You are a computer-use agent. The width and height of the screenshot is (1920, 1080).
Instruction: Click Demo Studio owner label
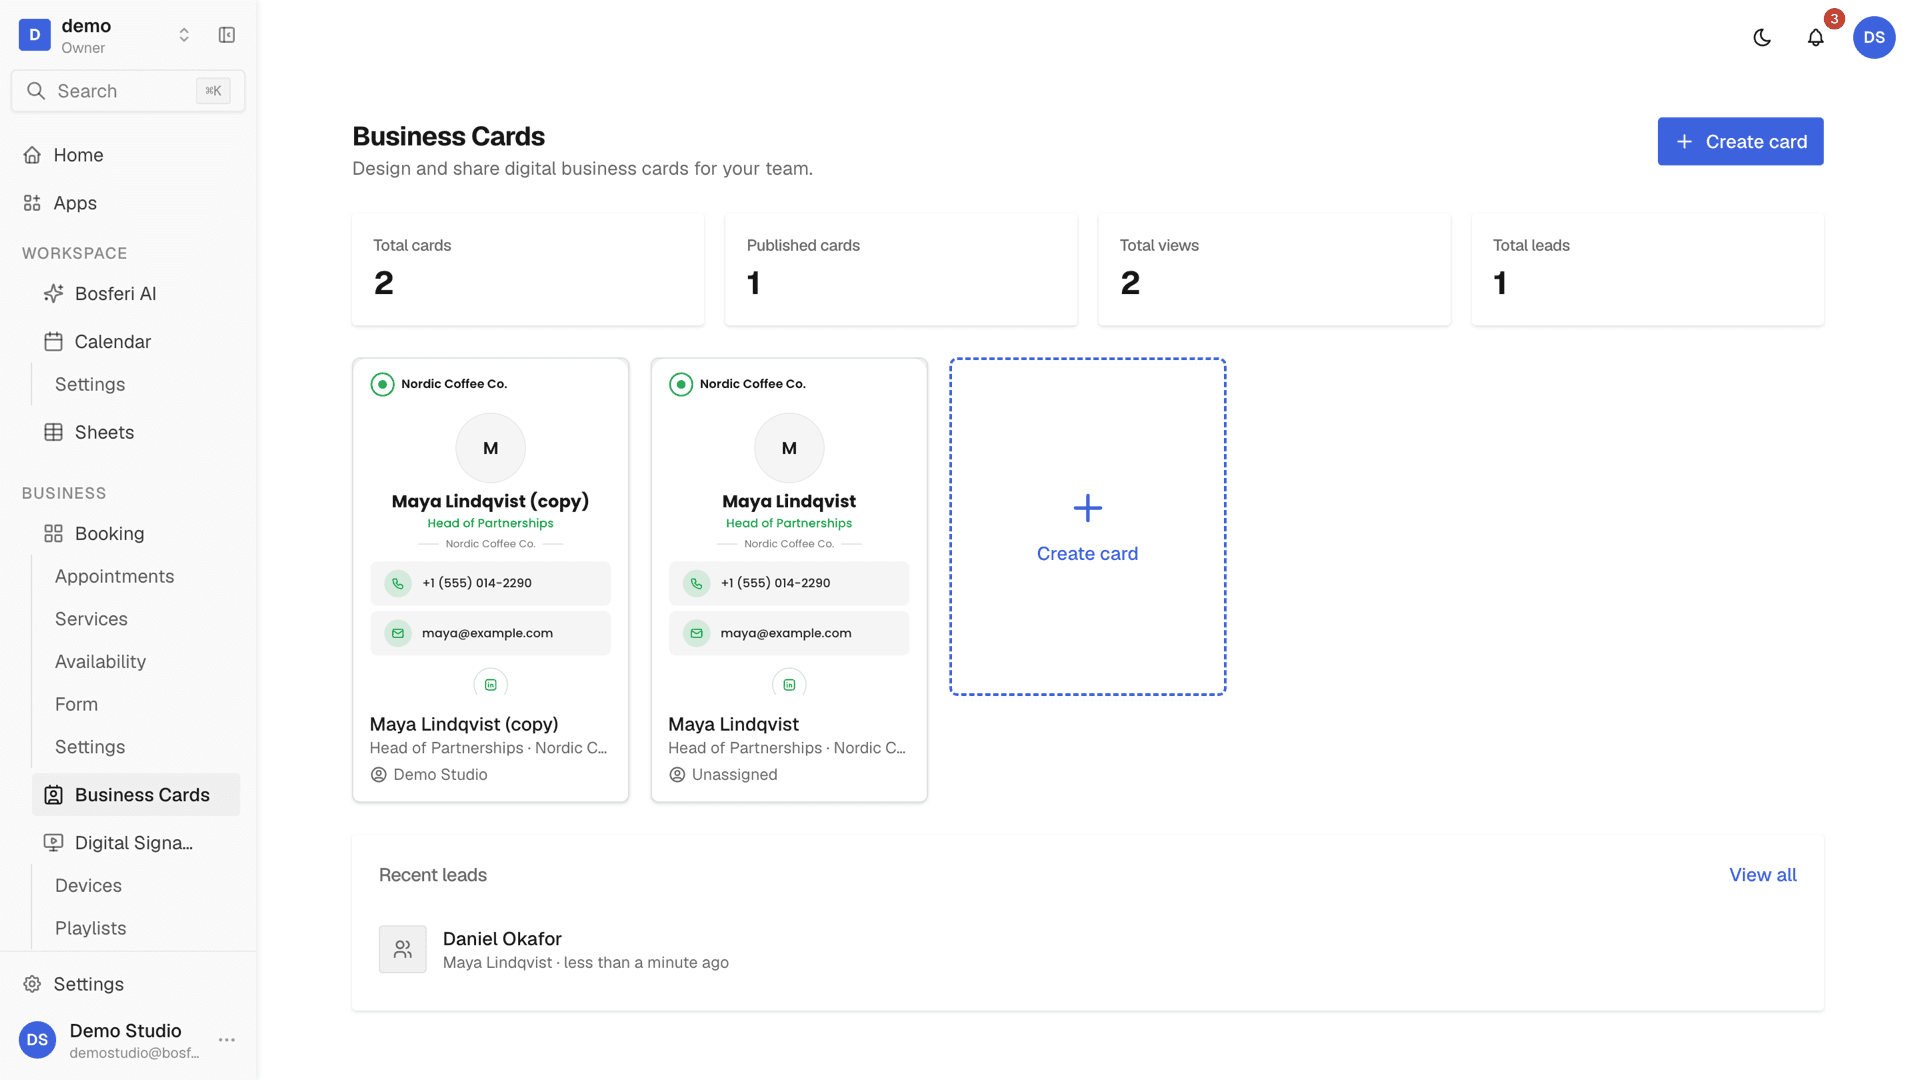pyautogui.click(x=429, y=776)
